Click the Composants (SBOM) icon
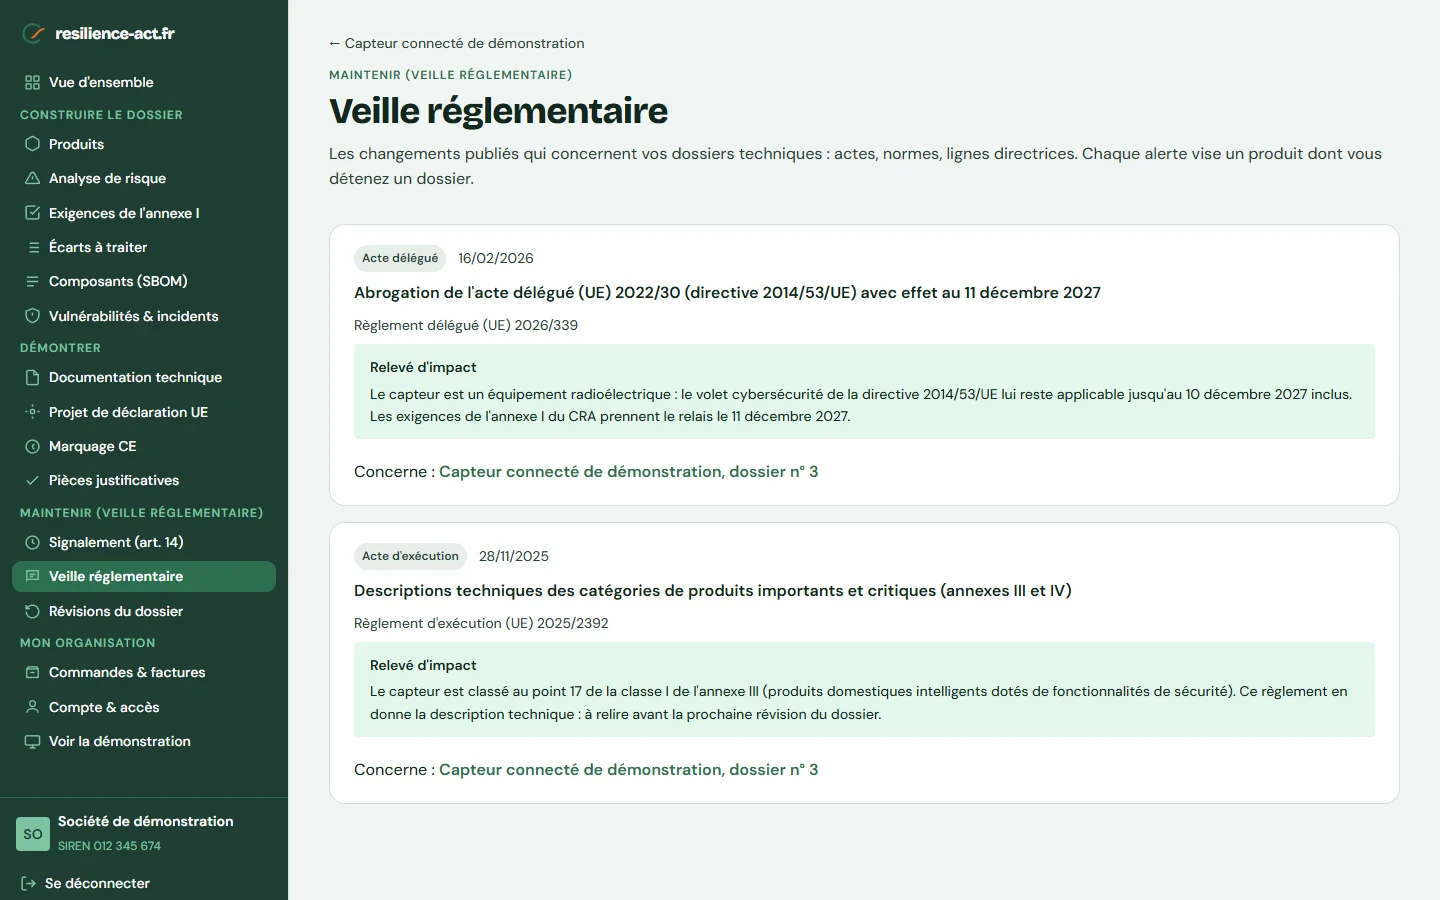The width and height of the screenshot is (1440, 900). [32, 281]
